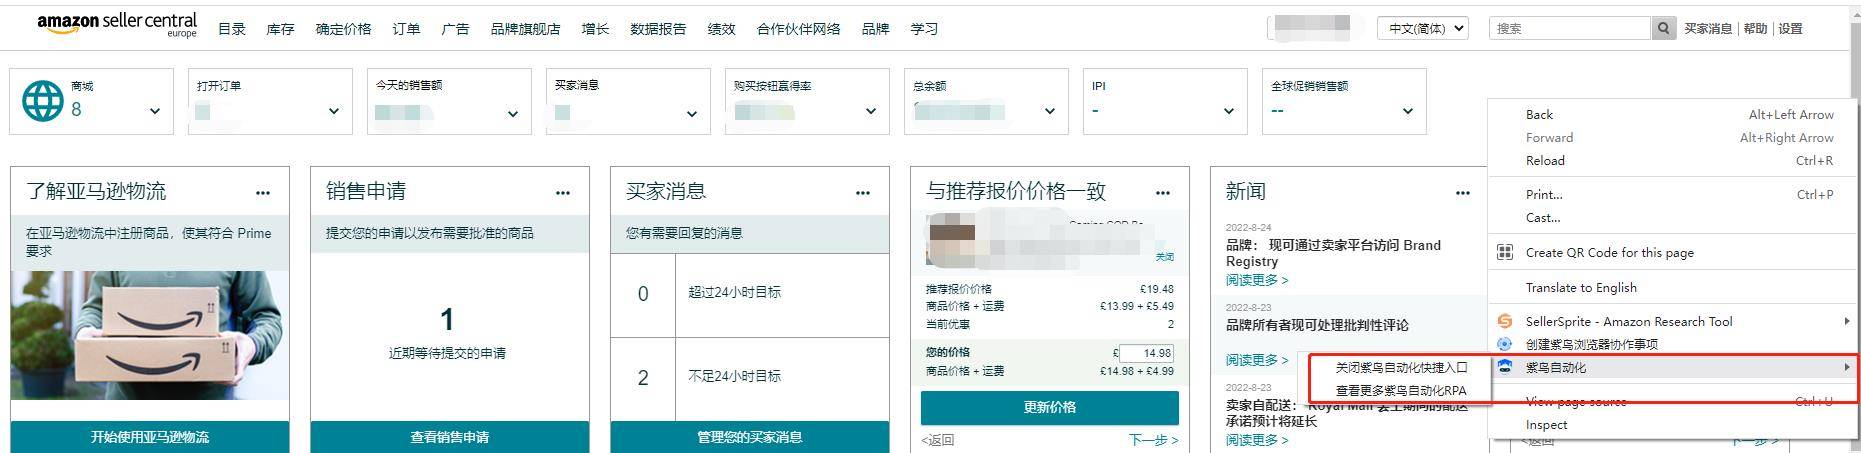Expand the IPI dropdown
Viewport: 1861px width, 453px height.
point(1229,111)
